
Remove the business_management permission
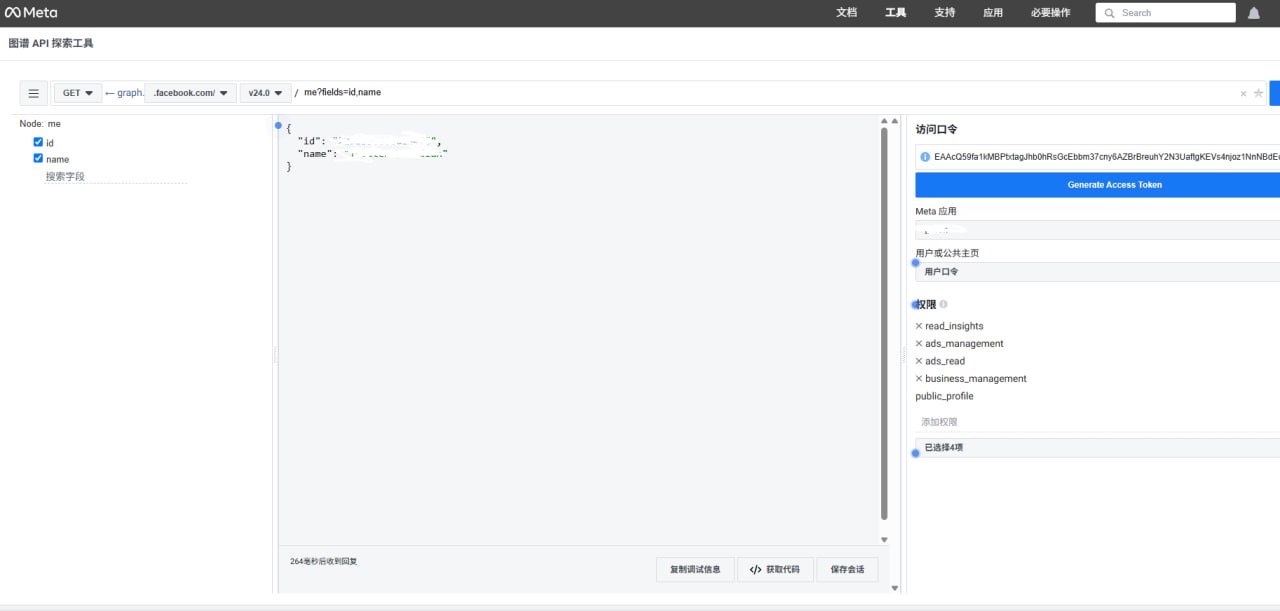pyautogui.click(x=919, y=379)
